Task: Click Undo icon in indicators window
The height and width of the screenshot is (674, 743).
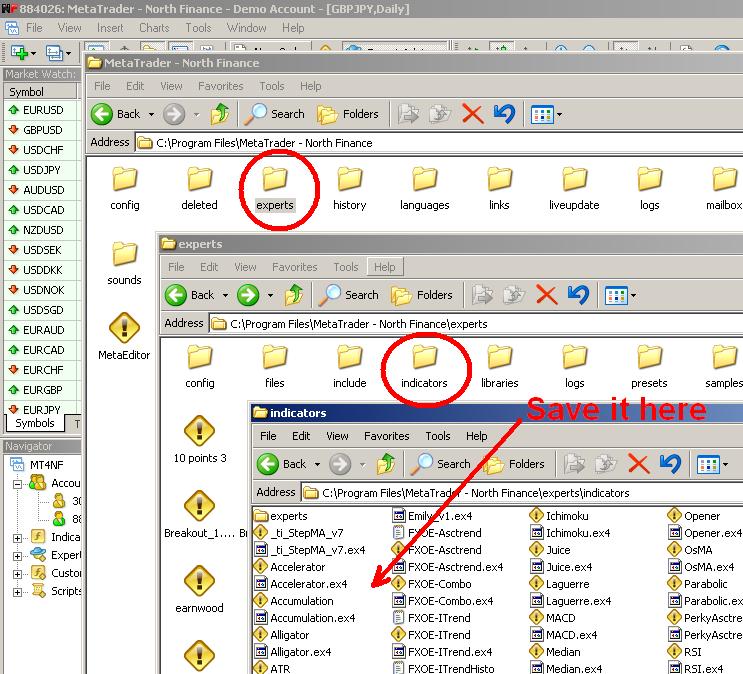Action: 671,464
